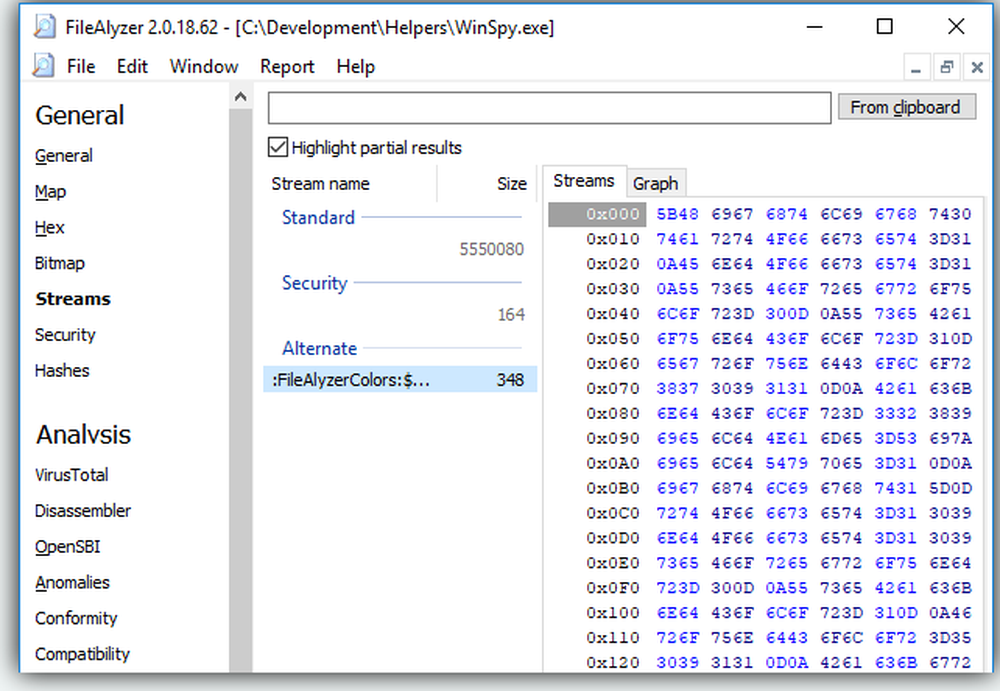Open General page in sidebar
The height and width of the screenshot is (691, 1000).
(x=64, y=156)
